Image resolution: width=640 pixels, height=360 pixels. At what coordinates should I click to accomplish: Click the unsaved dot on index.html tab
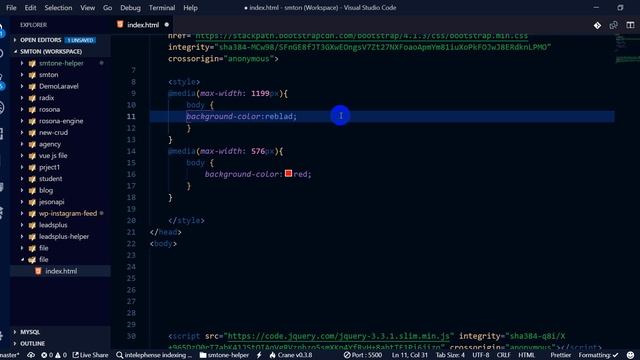point(167,25)
